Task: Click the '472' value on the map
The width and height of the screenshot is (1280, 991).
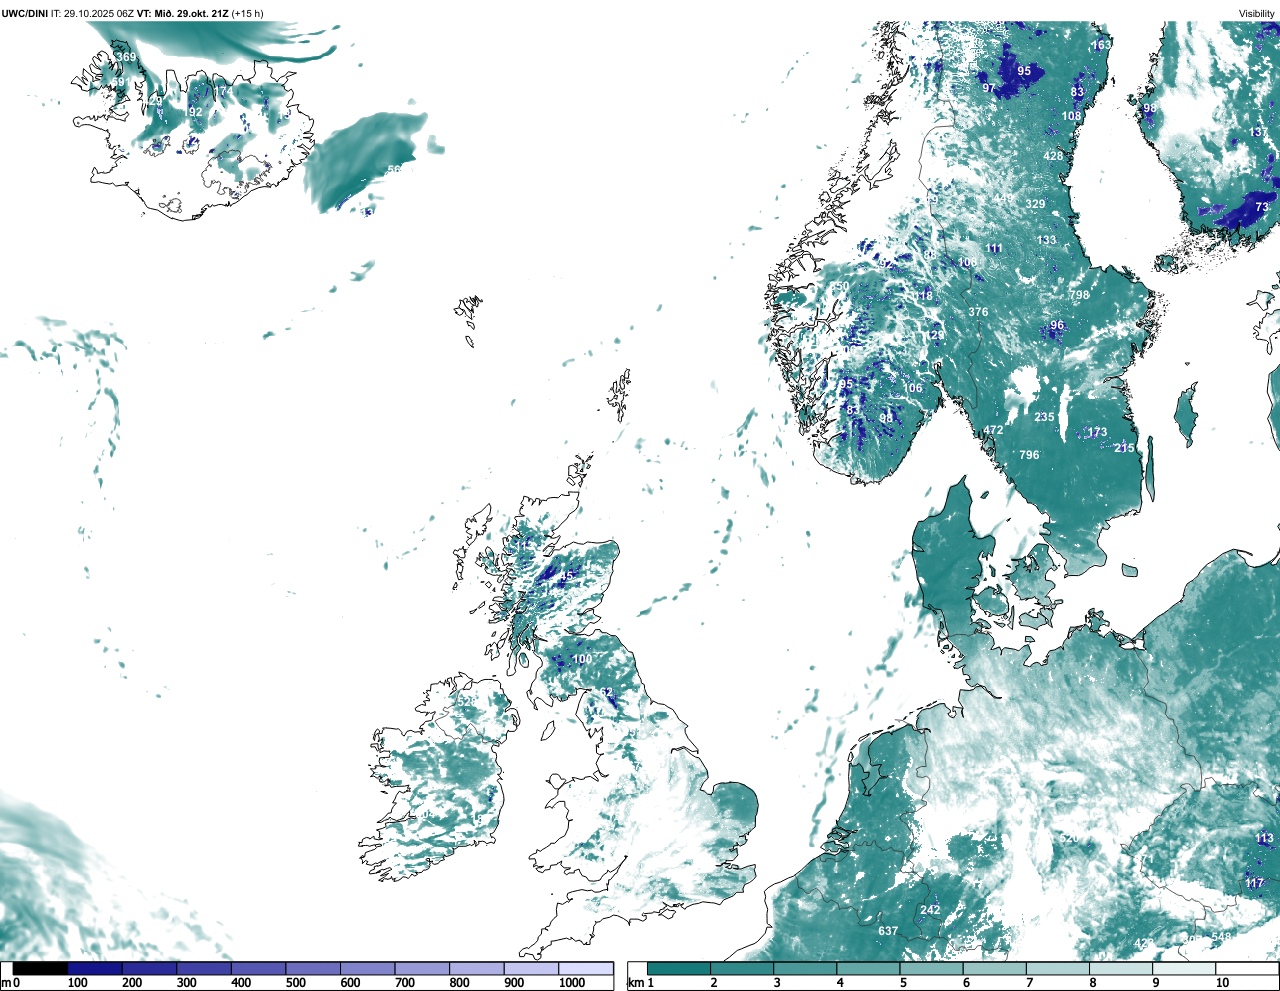Action: (x=993, y=430)
